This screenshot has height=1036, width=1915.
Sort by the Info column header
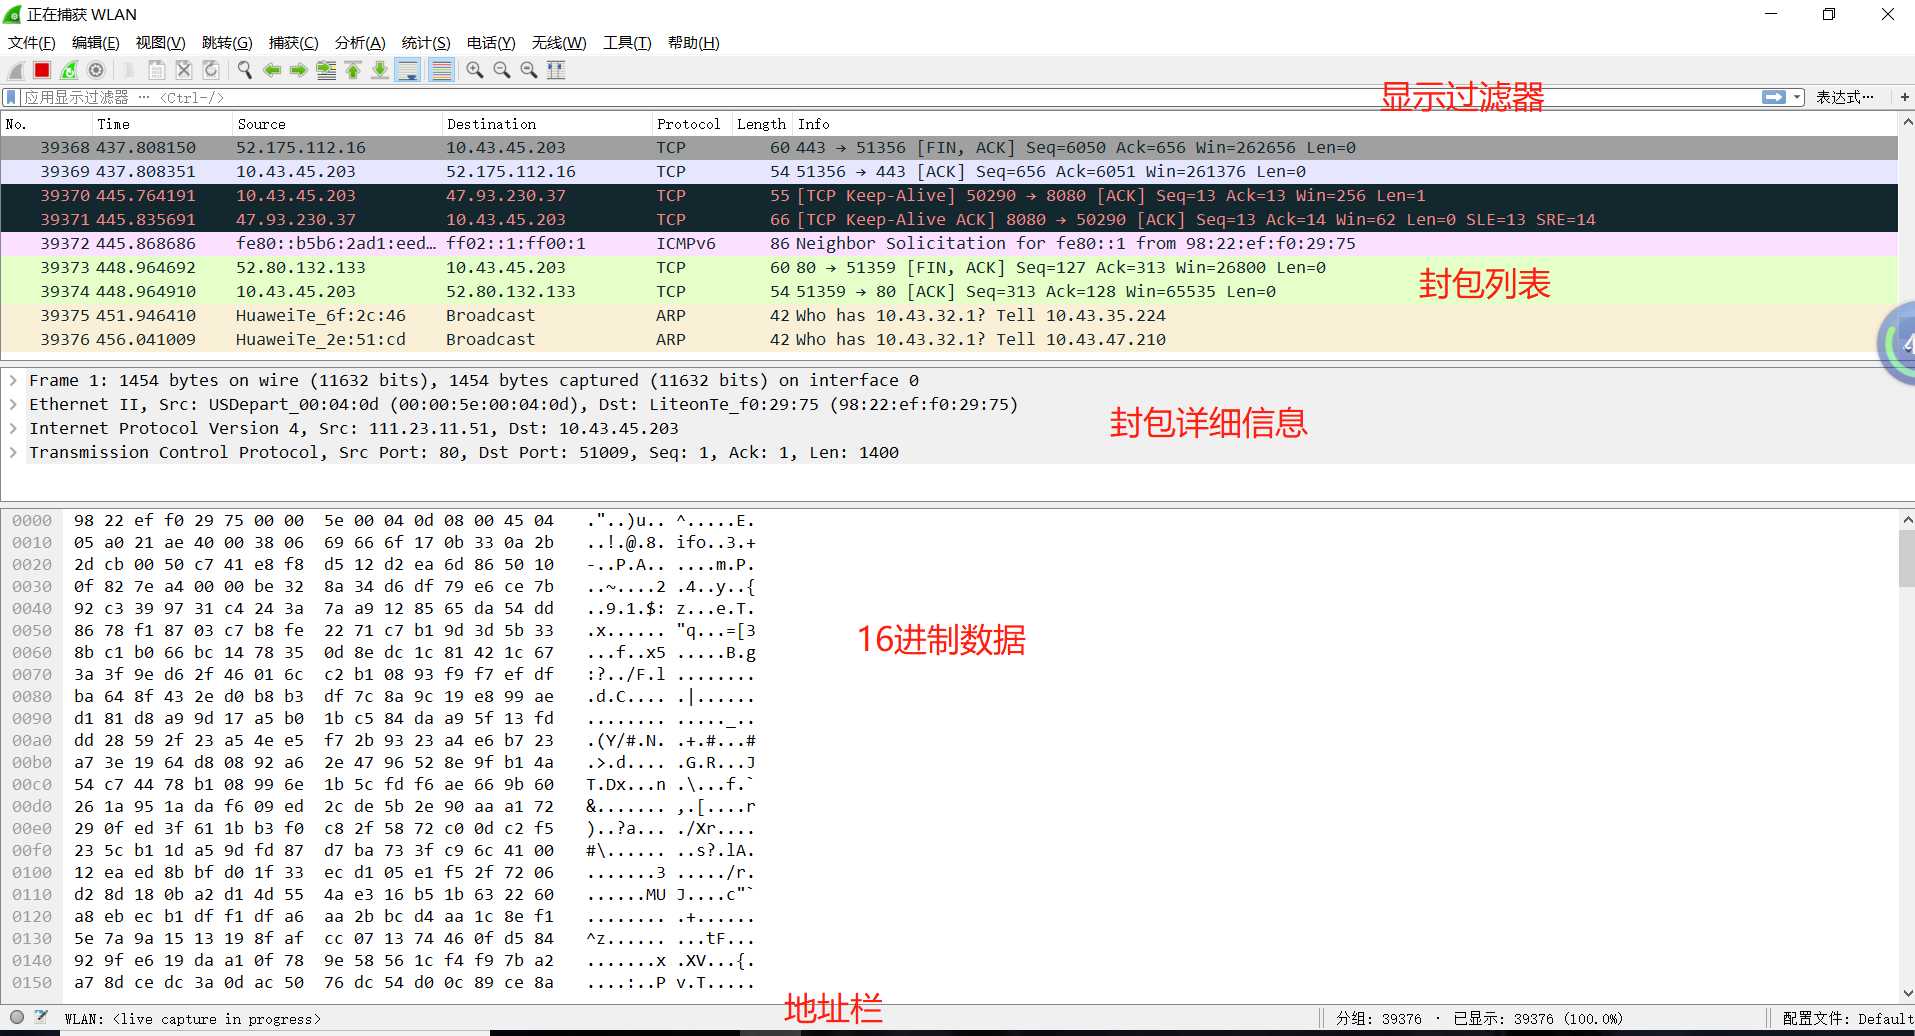click(x=1344, y=124)
